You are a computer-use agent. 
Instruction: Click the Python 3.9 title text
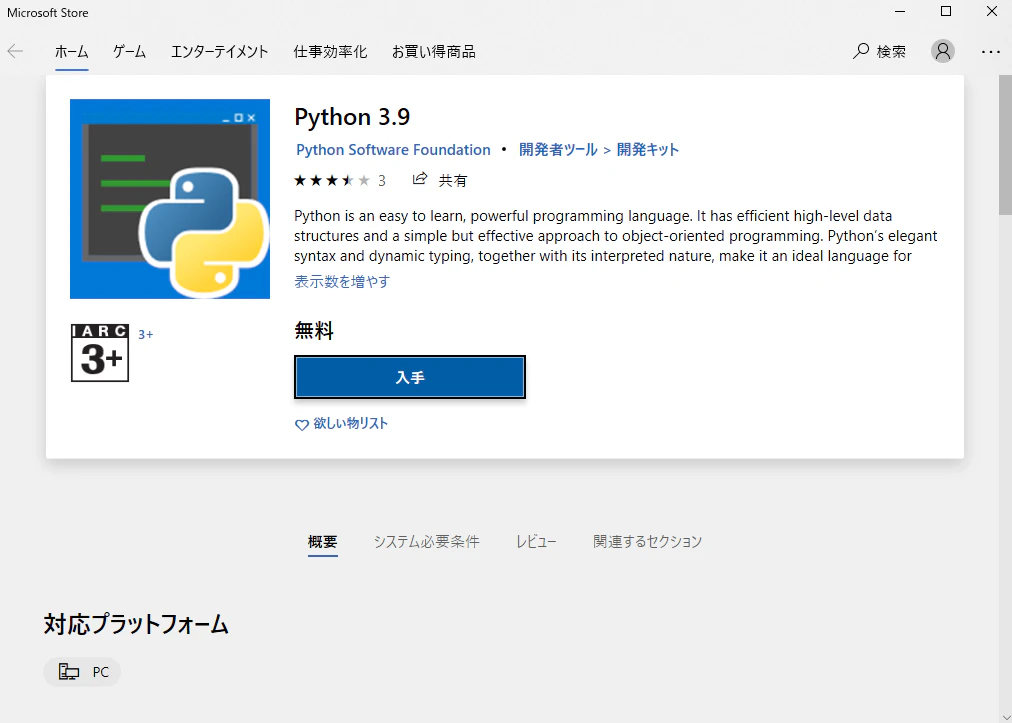(x=352, y=117)
